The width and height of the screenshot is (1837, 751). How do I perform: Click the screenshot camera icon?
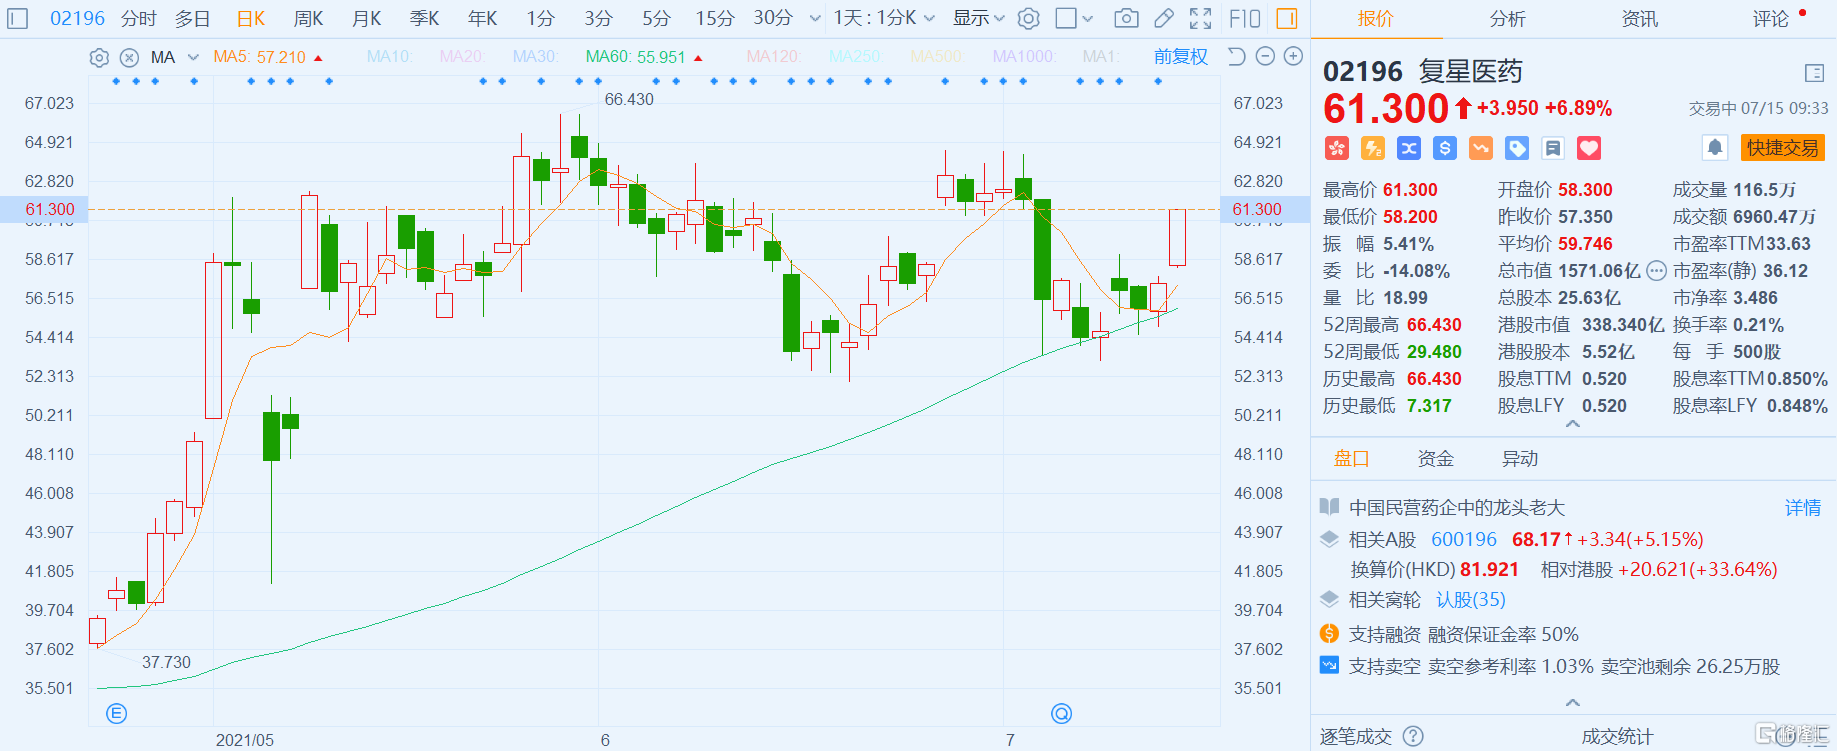pos(1126,18)
